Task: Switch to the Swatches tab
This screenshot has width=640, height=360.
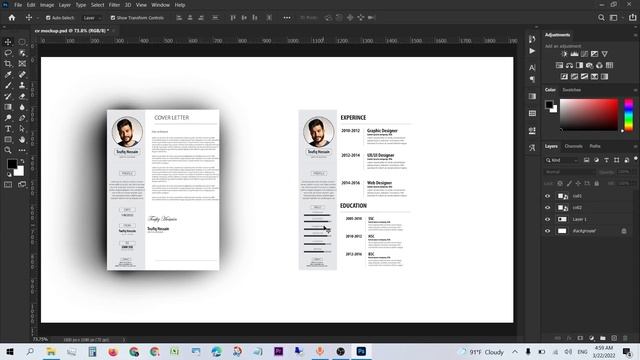Action: click(x=571, y=90)
